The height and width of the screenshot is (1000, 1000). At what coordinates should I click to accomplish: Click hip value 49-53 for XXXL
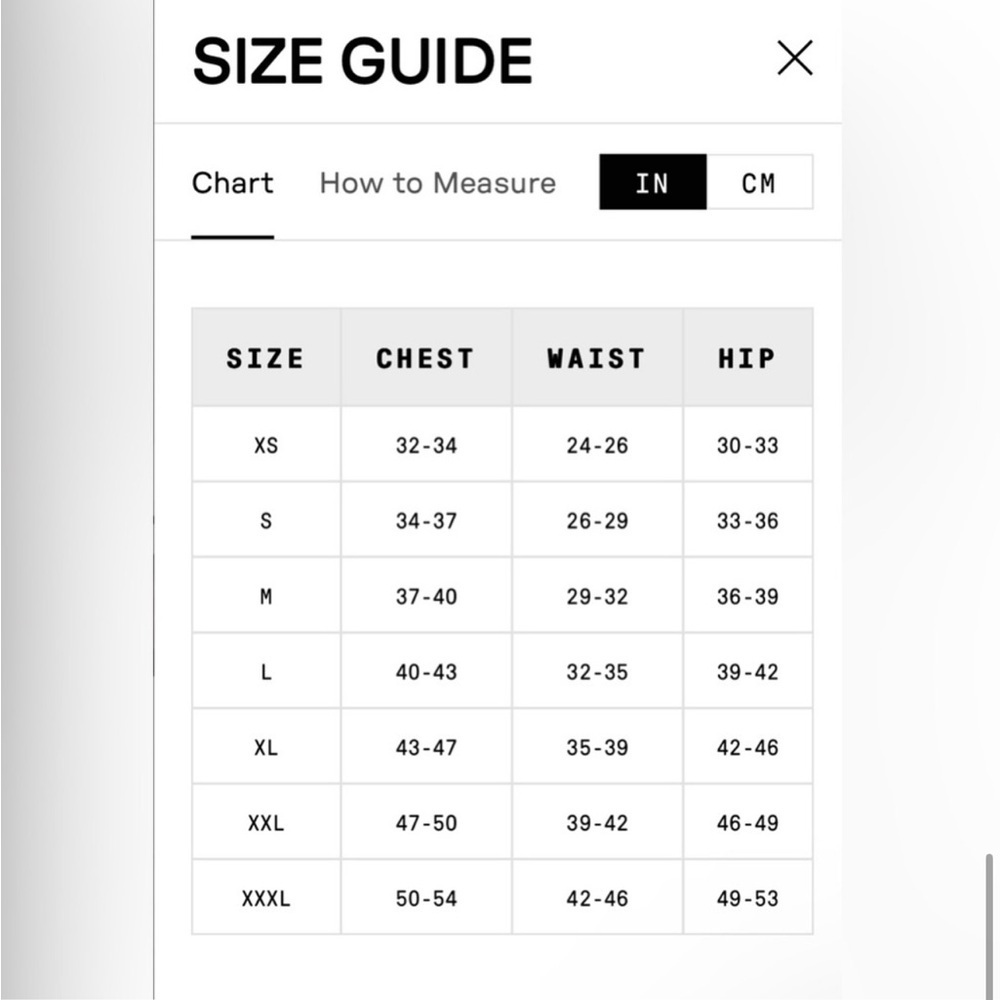[747, 899]
